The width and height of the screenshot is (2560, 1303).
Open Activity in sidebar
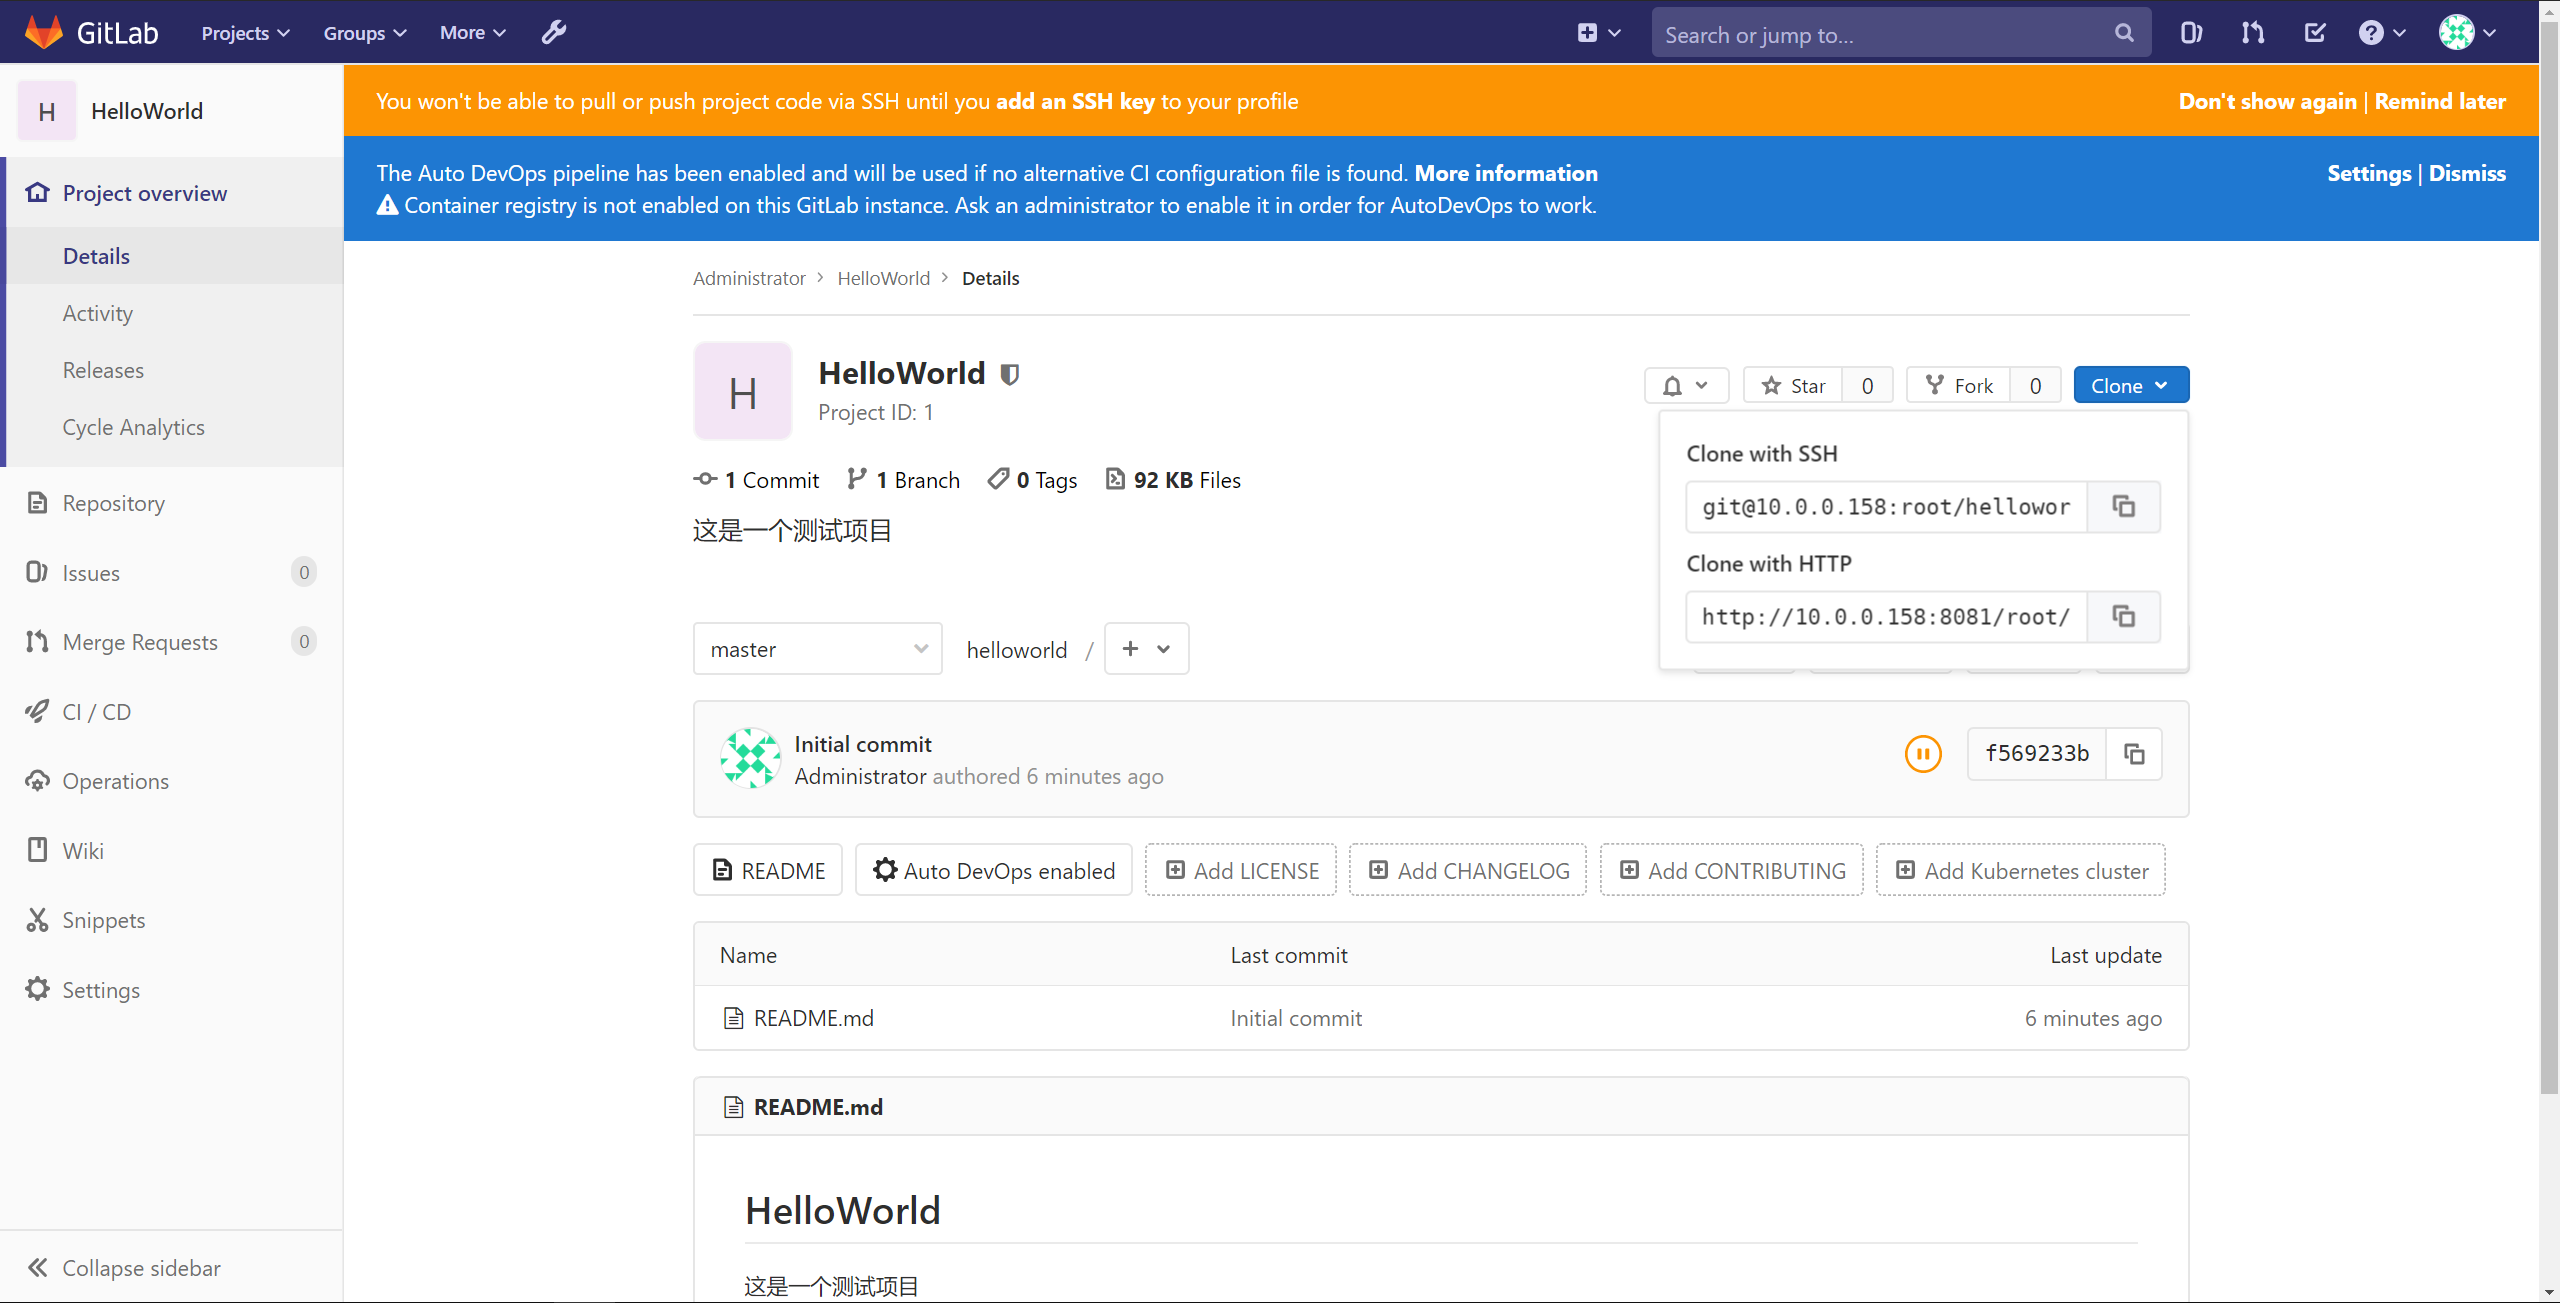(x=97, y=313)
